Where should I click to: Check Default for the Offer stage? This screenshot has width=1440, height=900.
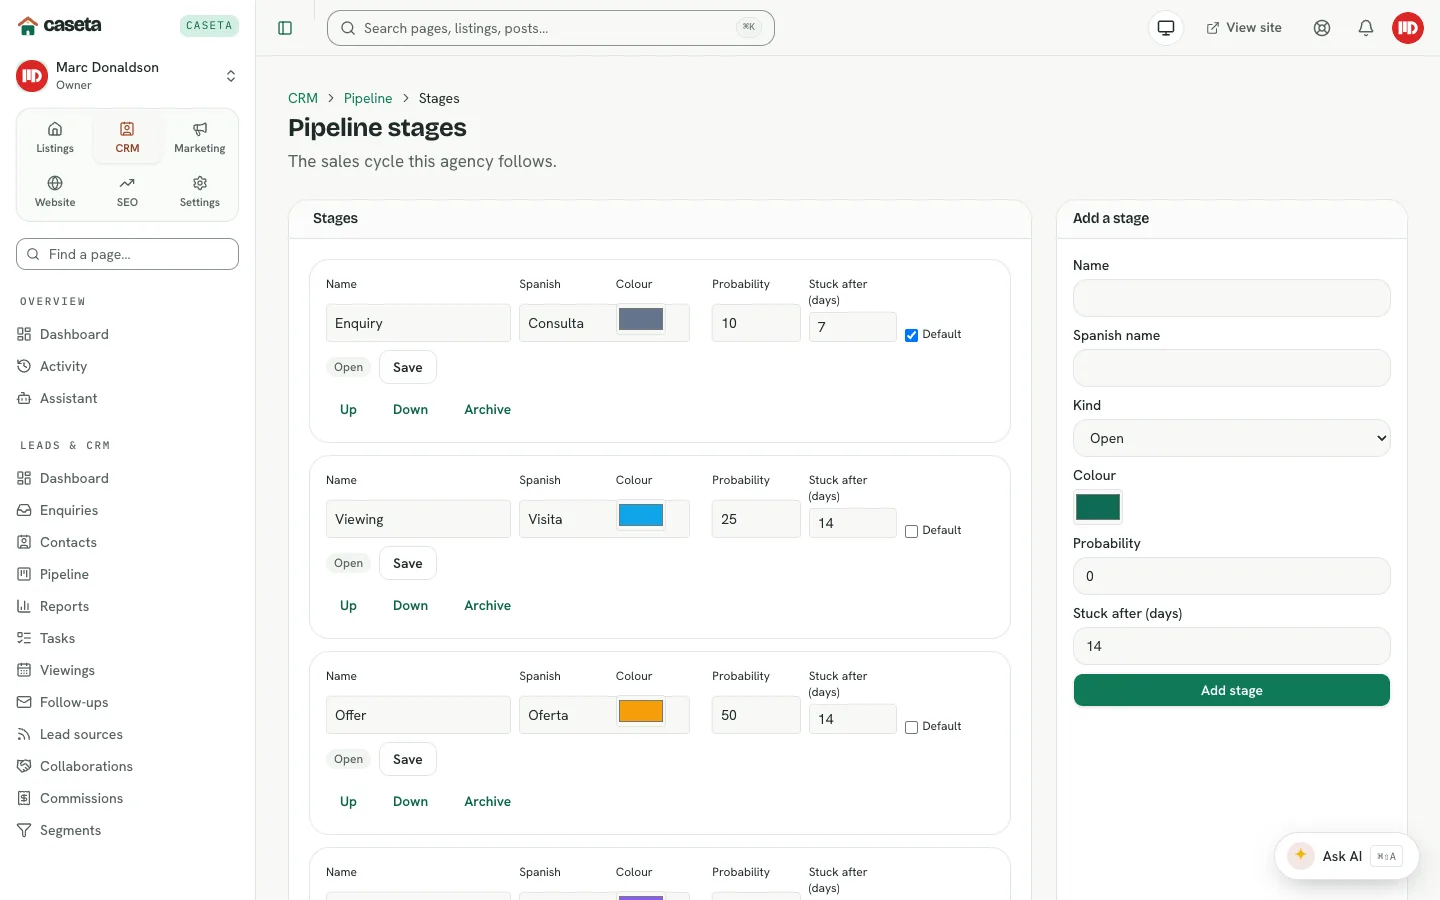pos(911,727)
